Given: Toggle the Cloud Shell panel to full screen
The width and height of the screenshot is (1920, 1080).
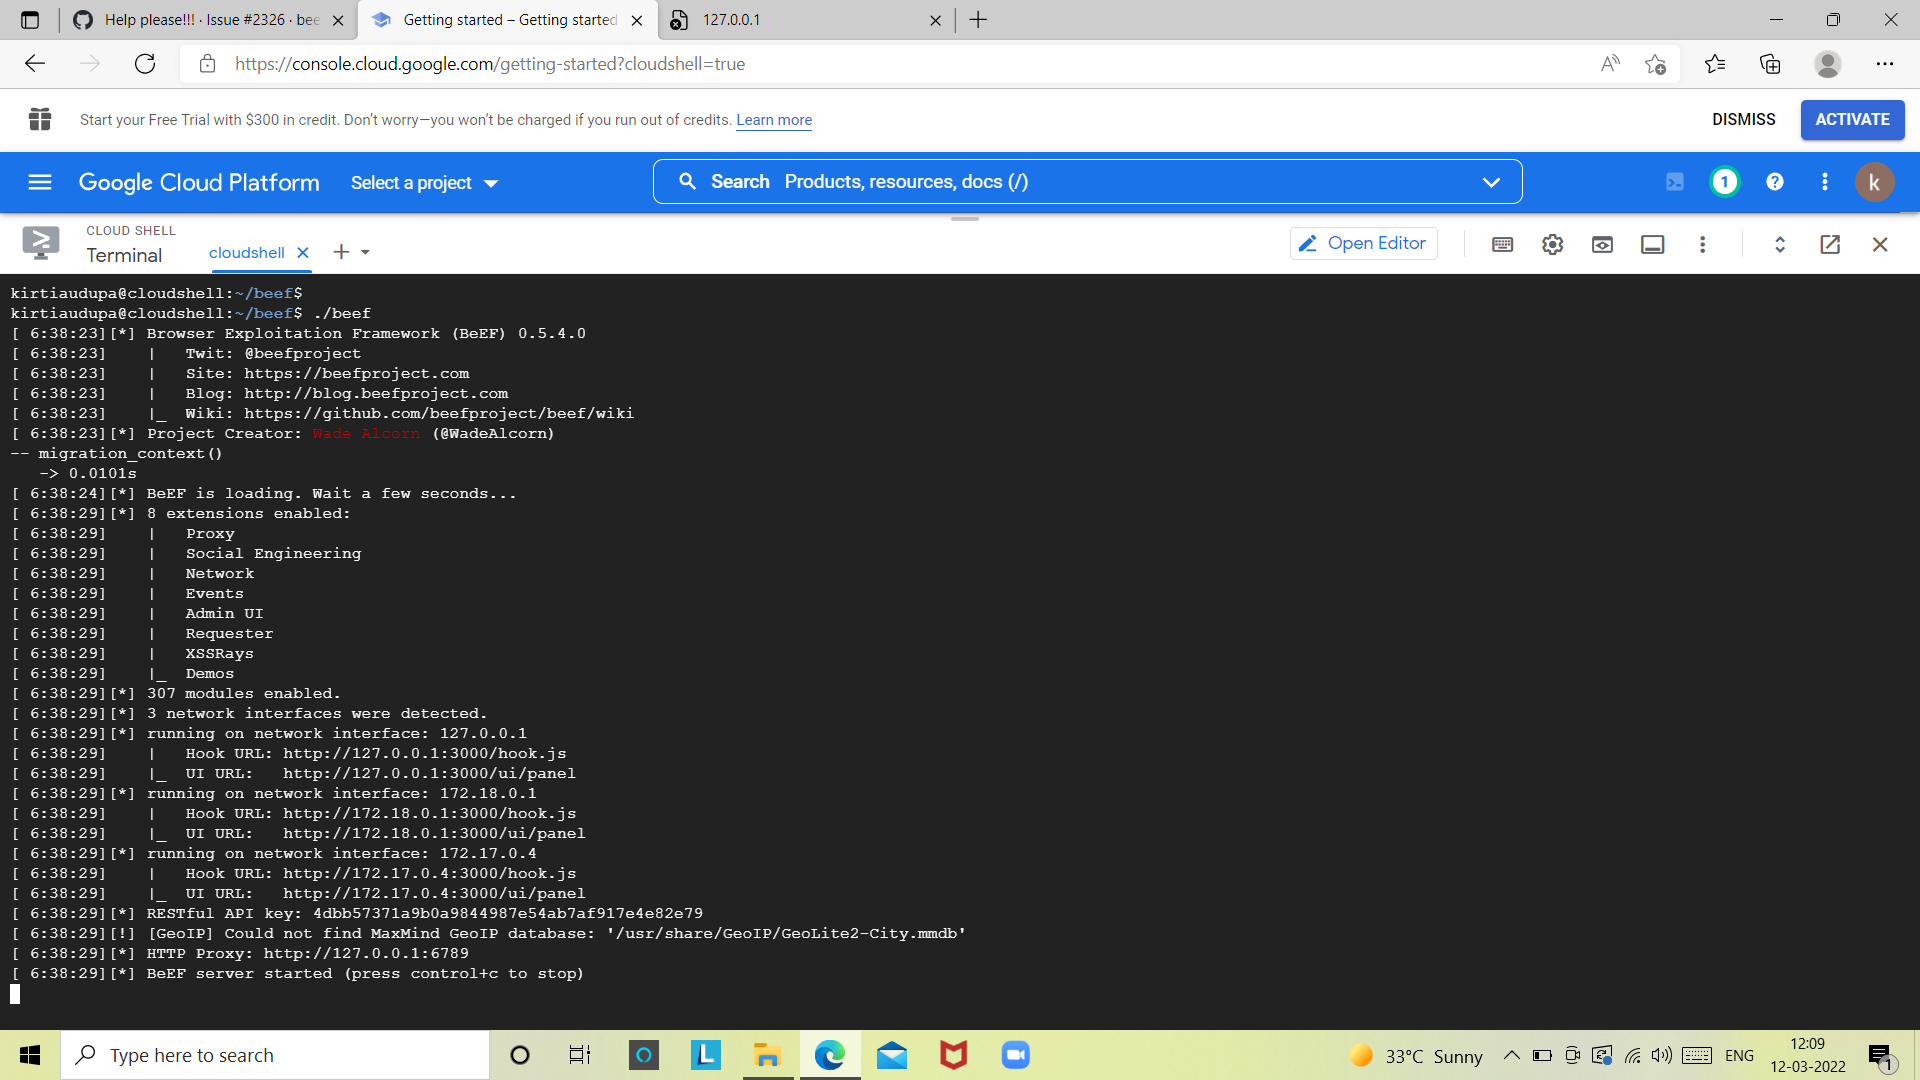Looking at the screenshot, I should tap(1779, 244).
